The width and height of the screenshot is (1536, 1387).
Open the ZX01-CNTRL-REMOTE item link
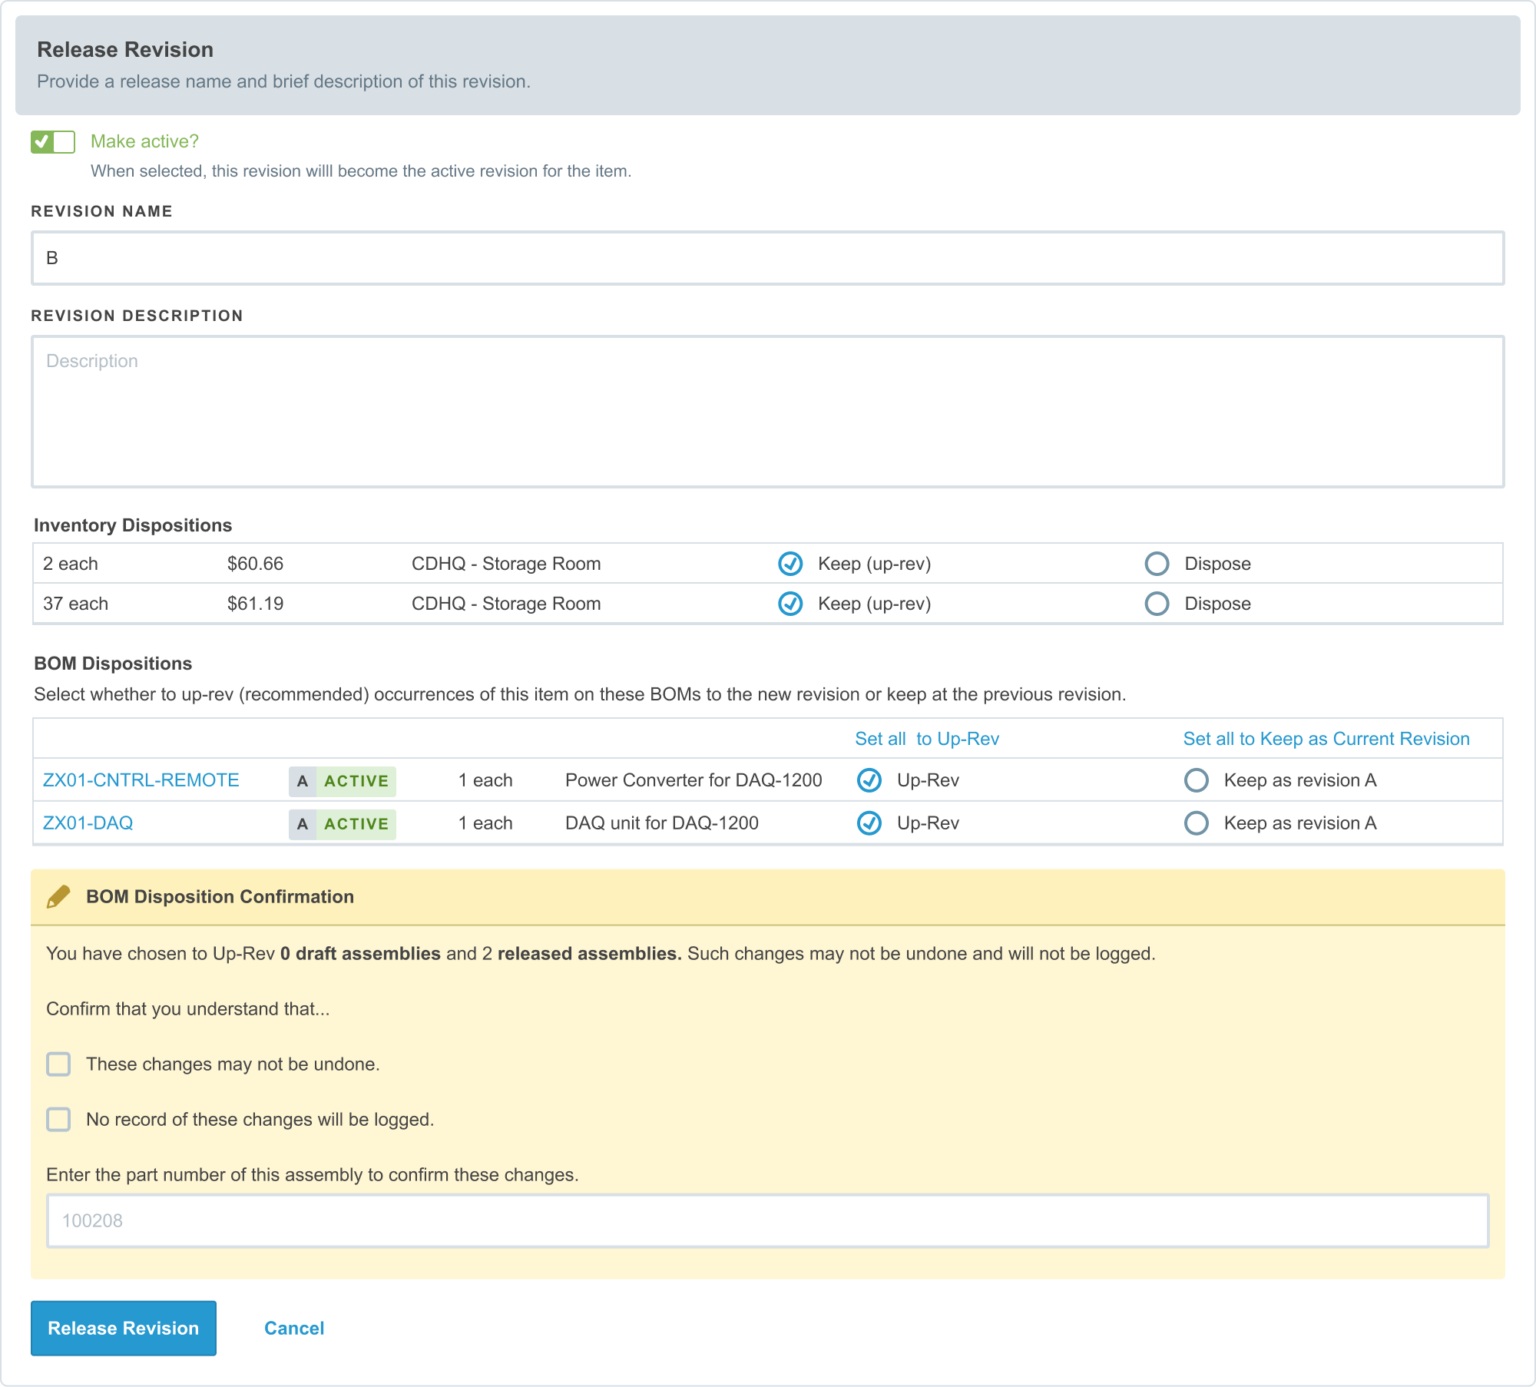[x=141, y=780]
